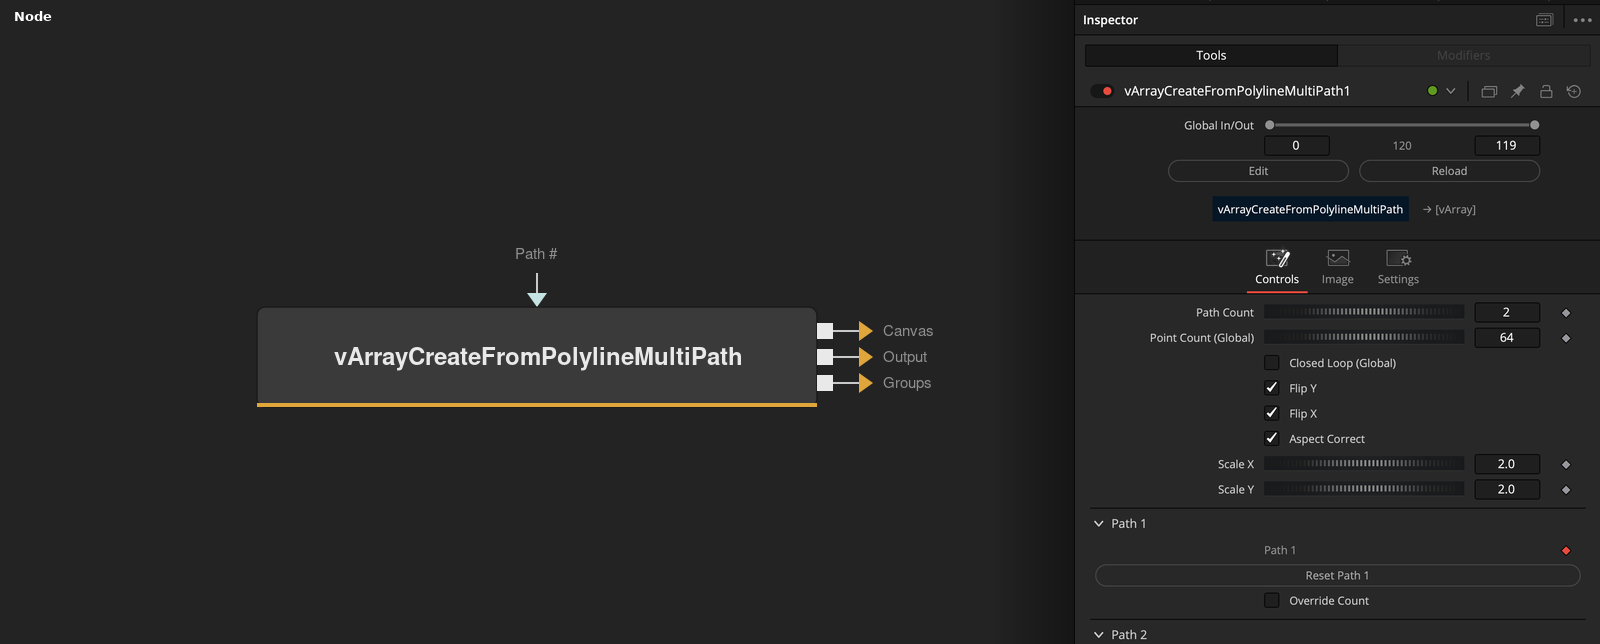Click the vArrayCreateFromPolylineMultiPath label button
Viewport: 1600px width, 644px height.
(x=1310, y=209)
